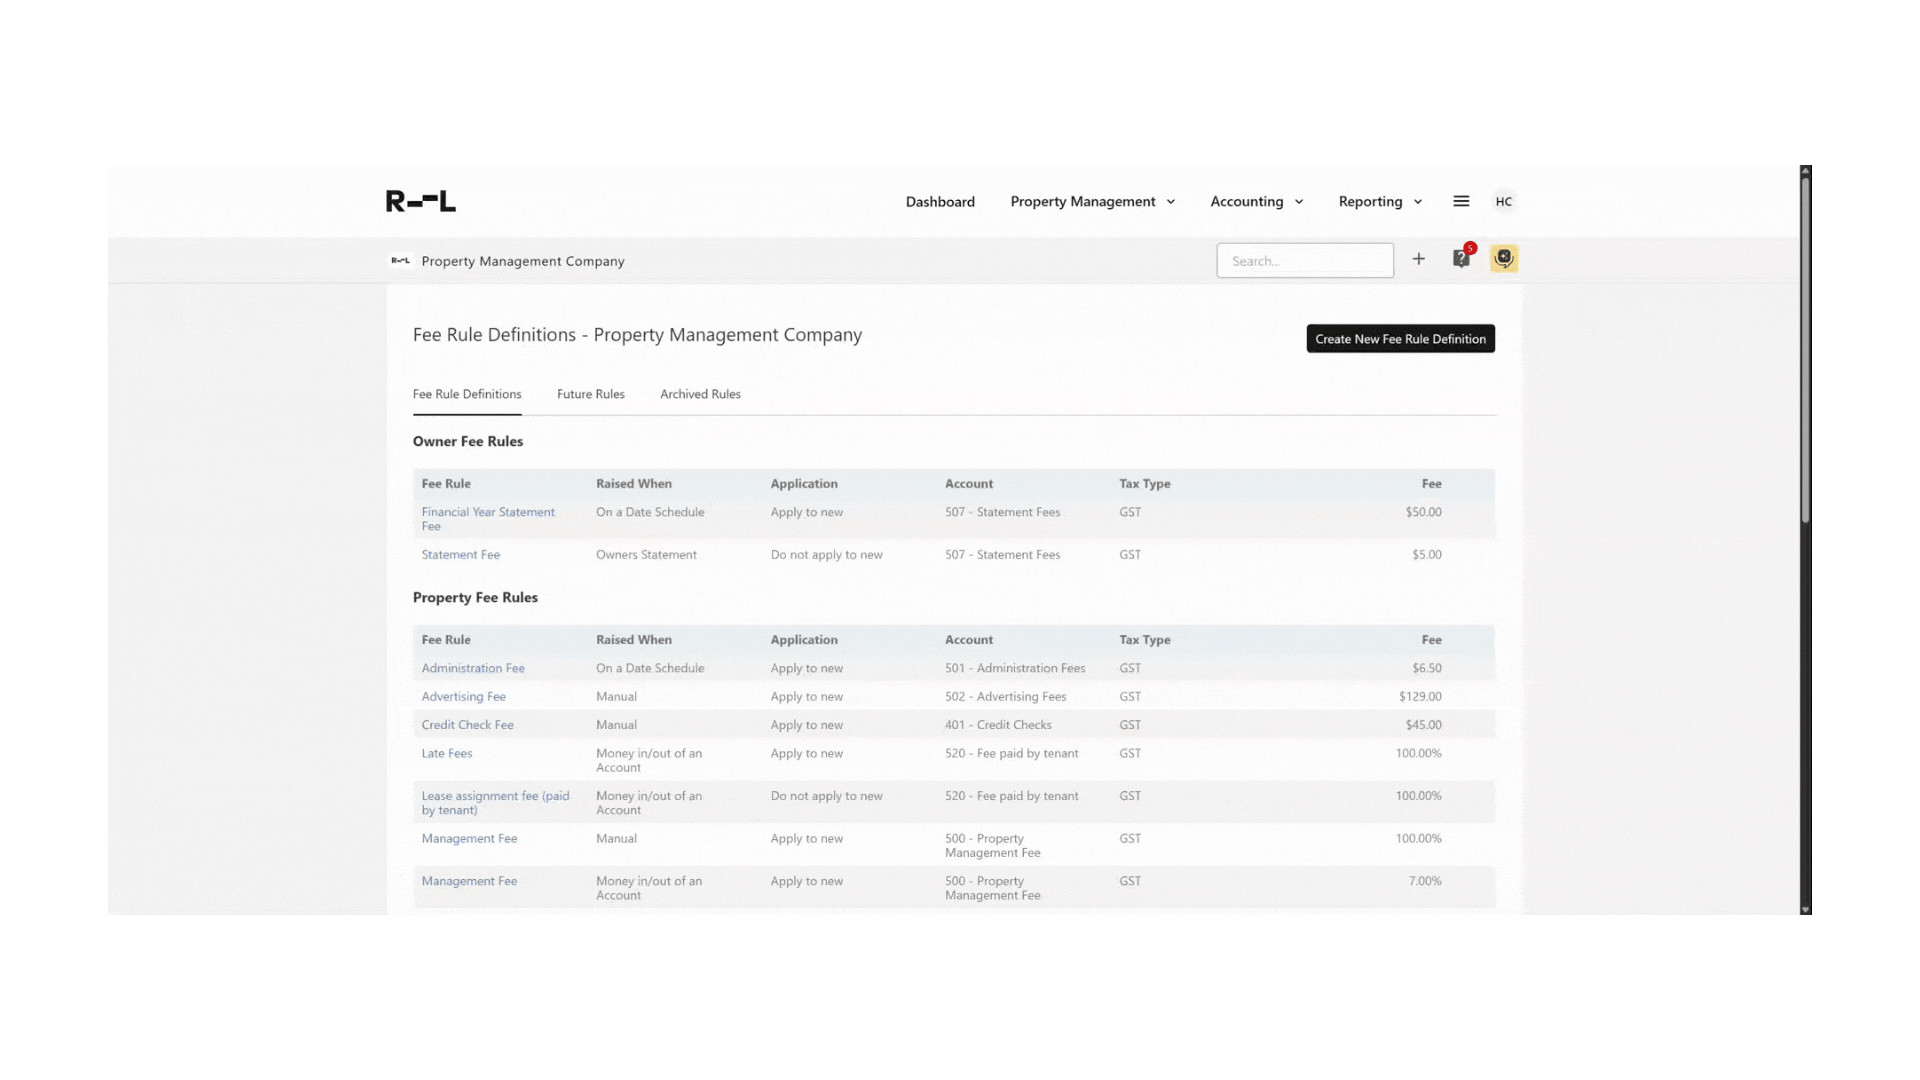The image size is (1920, 1080).
Task: Click the page vertical scrollbar
Action: tap(1805, 350)
